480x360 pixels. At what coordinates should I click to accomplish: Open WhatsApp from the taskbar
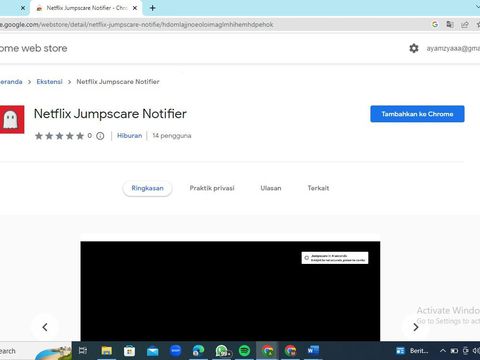222,351
